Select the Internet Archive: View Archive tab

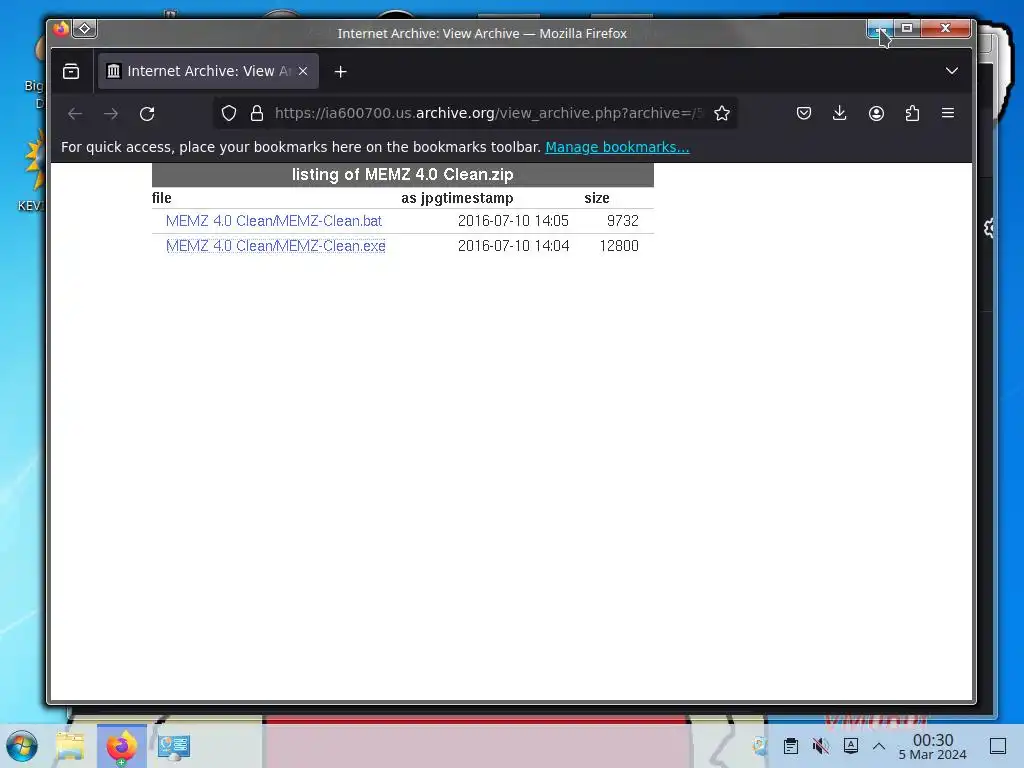(208, 71)
